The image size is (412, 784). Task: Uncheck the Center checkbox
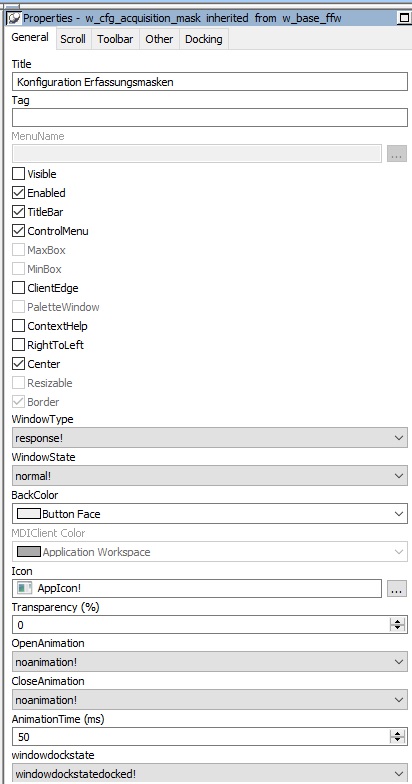pos(18,364)
